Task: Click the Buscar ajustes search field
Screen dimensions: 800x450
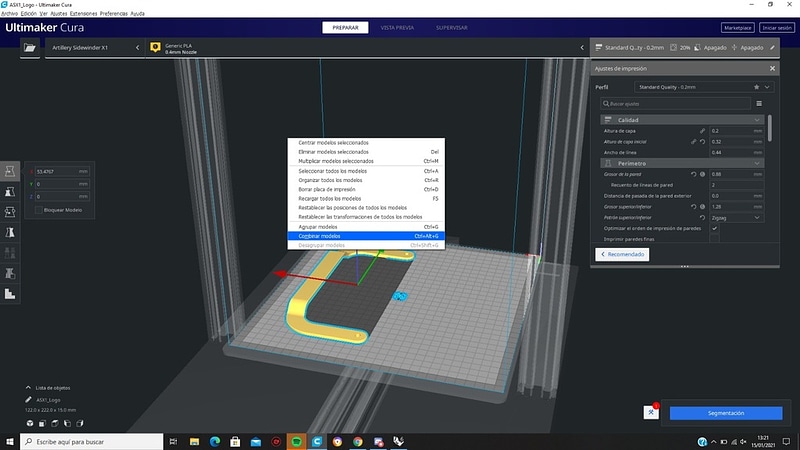Action: 675,104
